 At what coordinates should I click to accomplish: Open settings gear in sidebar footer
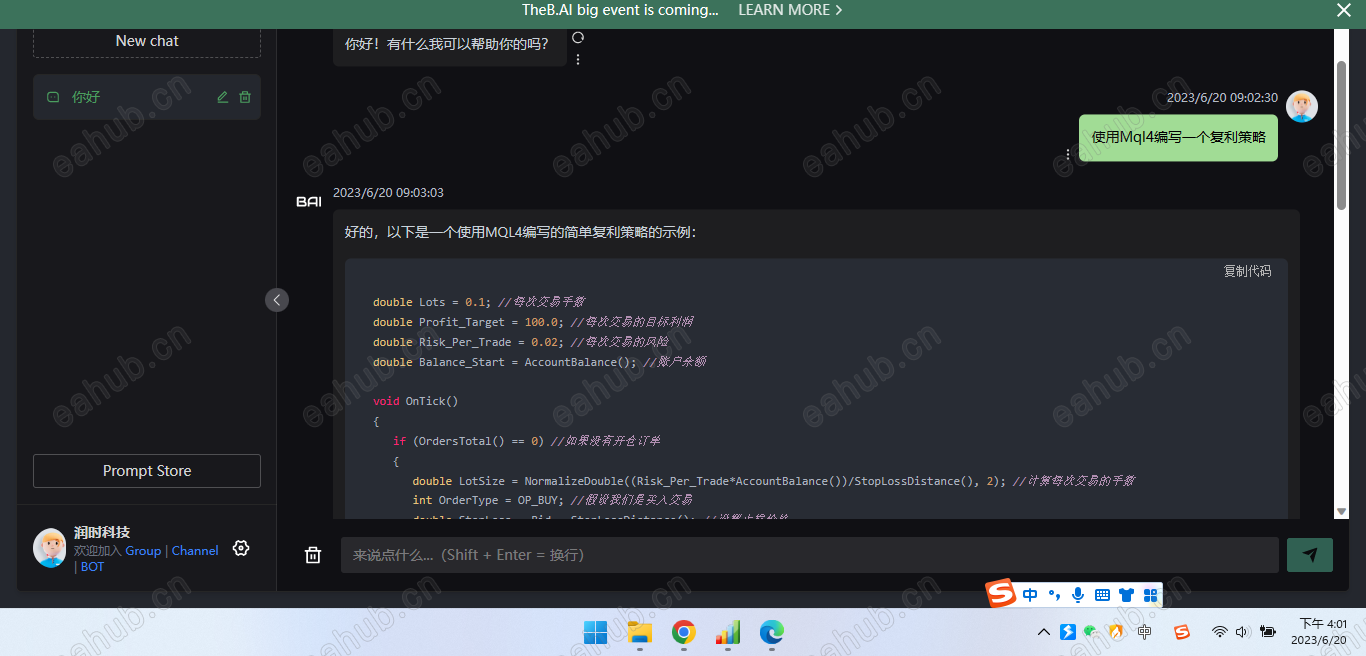click(241, 548)
